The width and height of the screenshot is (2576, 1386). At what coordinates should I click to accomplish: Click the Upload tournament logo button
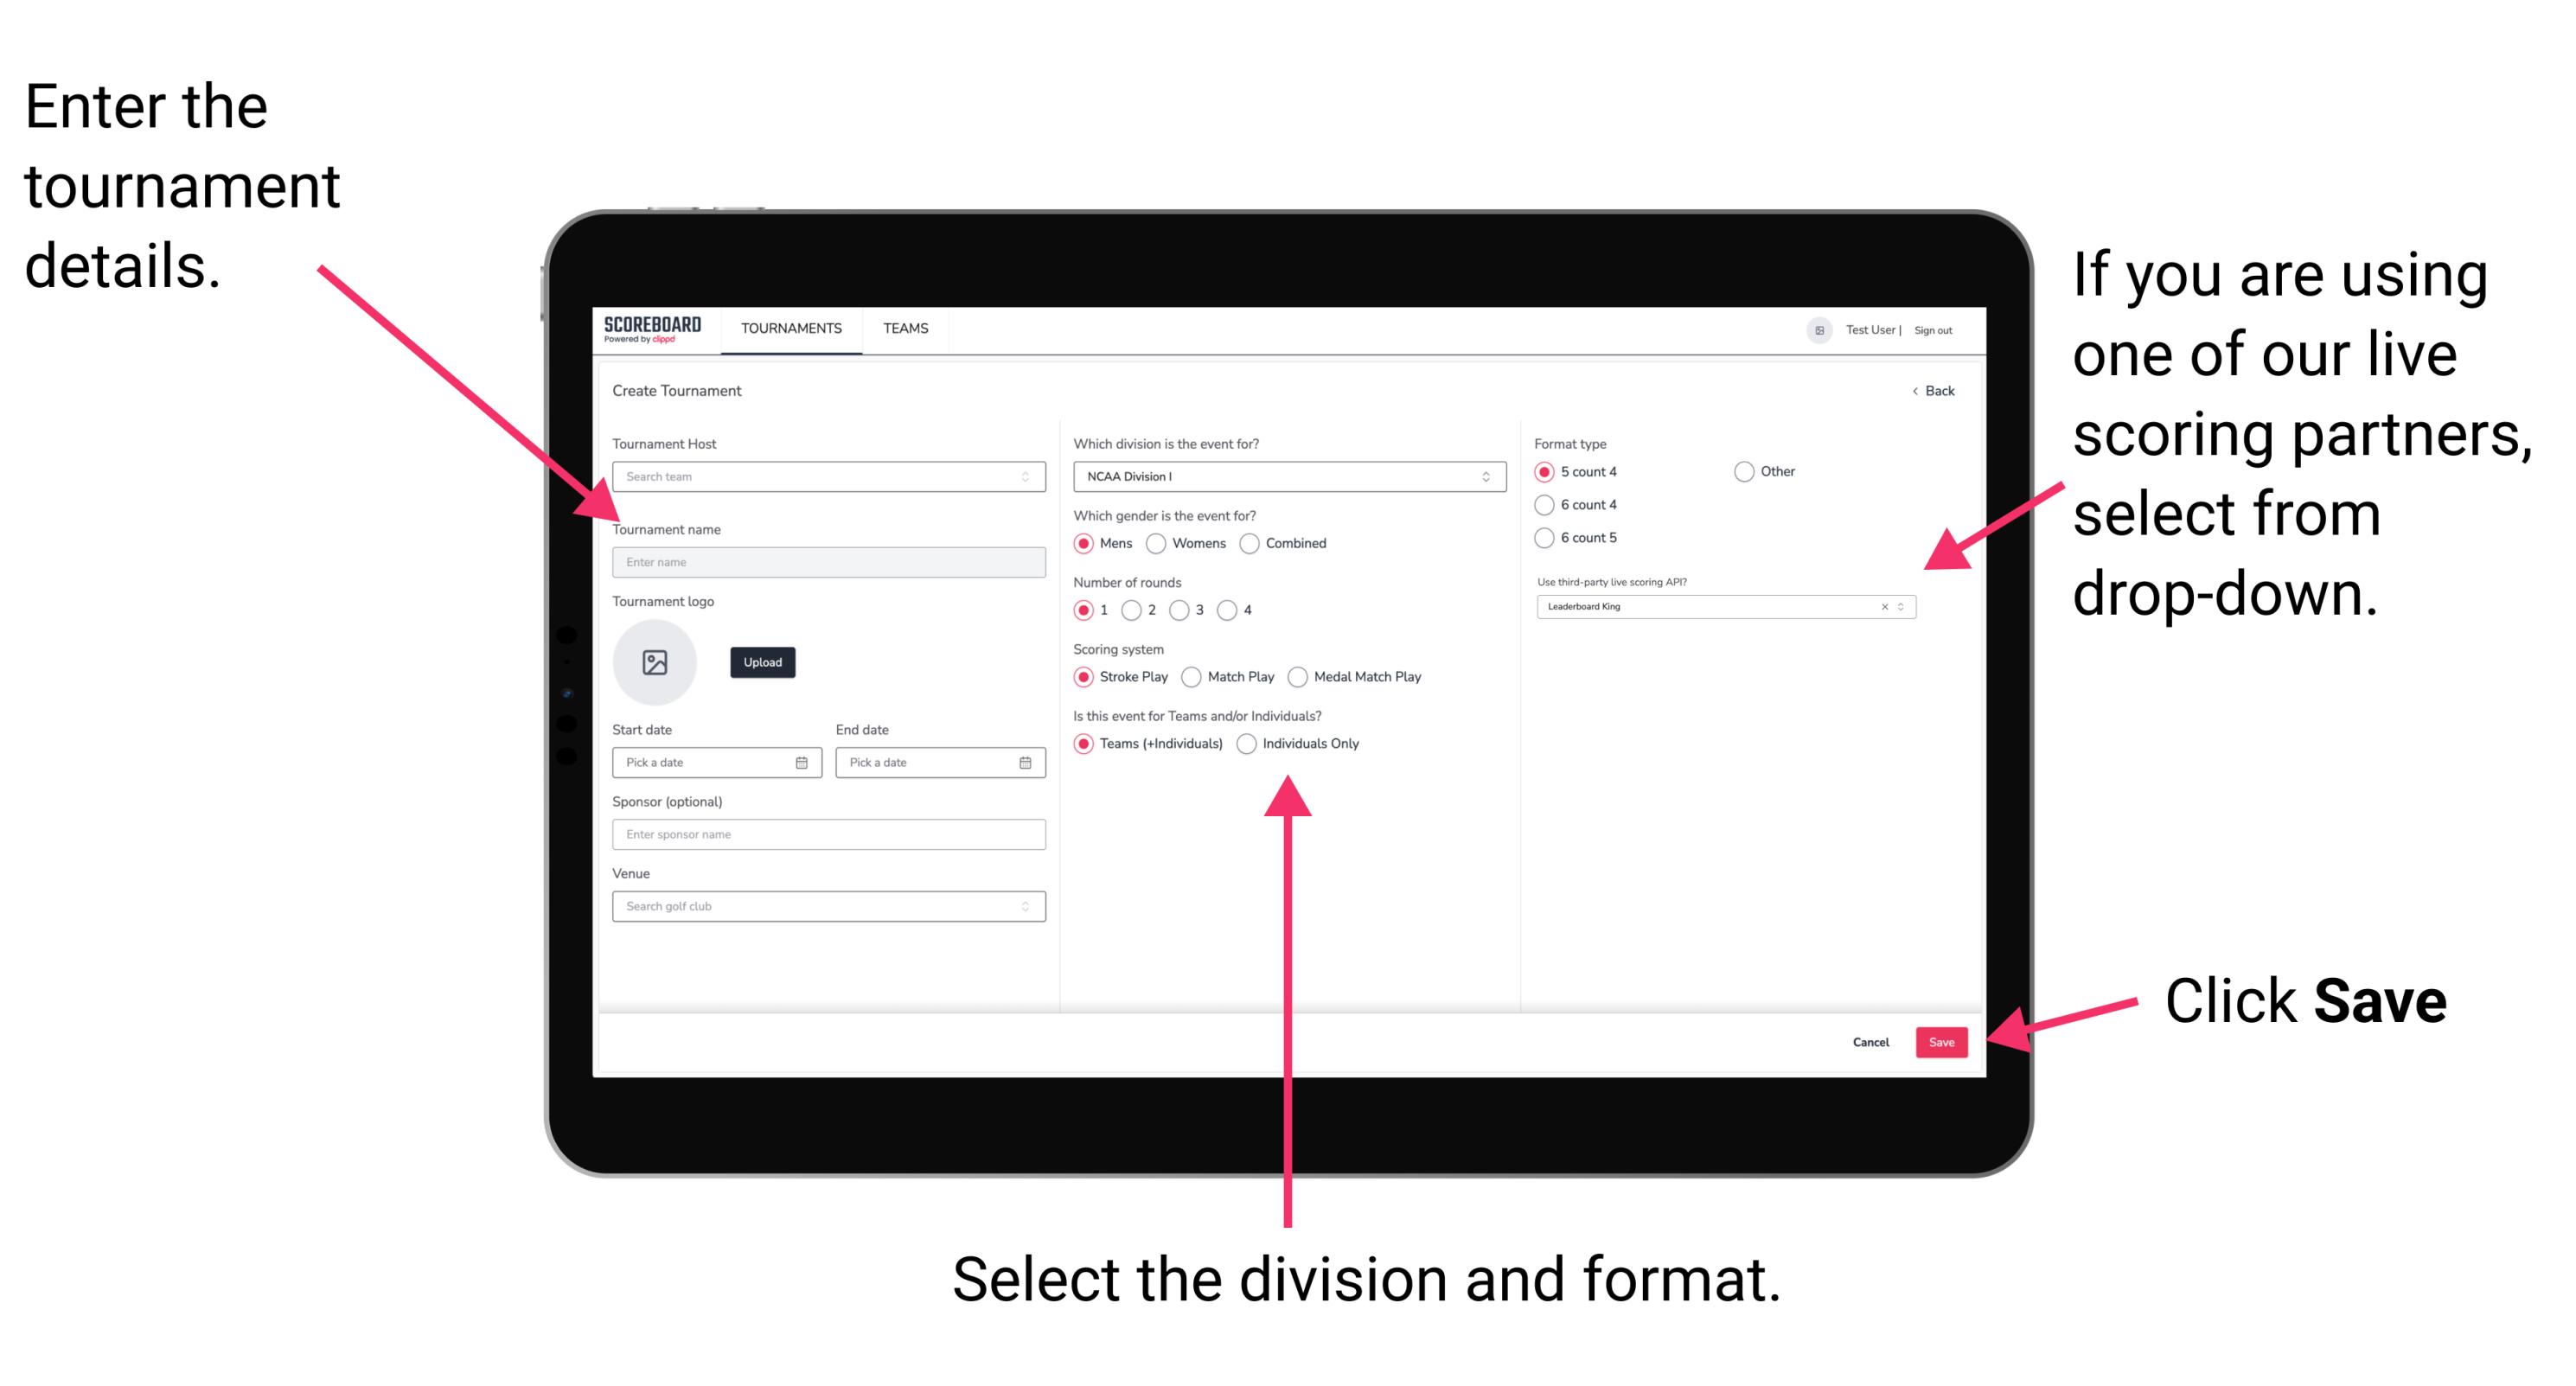(763, 662)
